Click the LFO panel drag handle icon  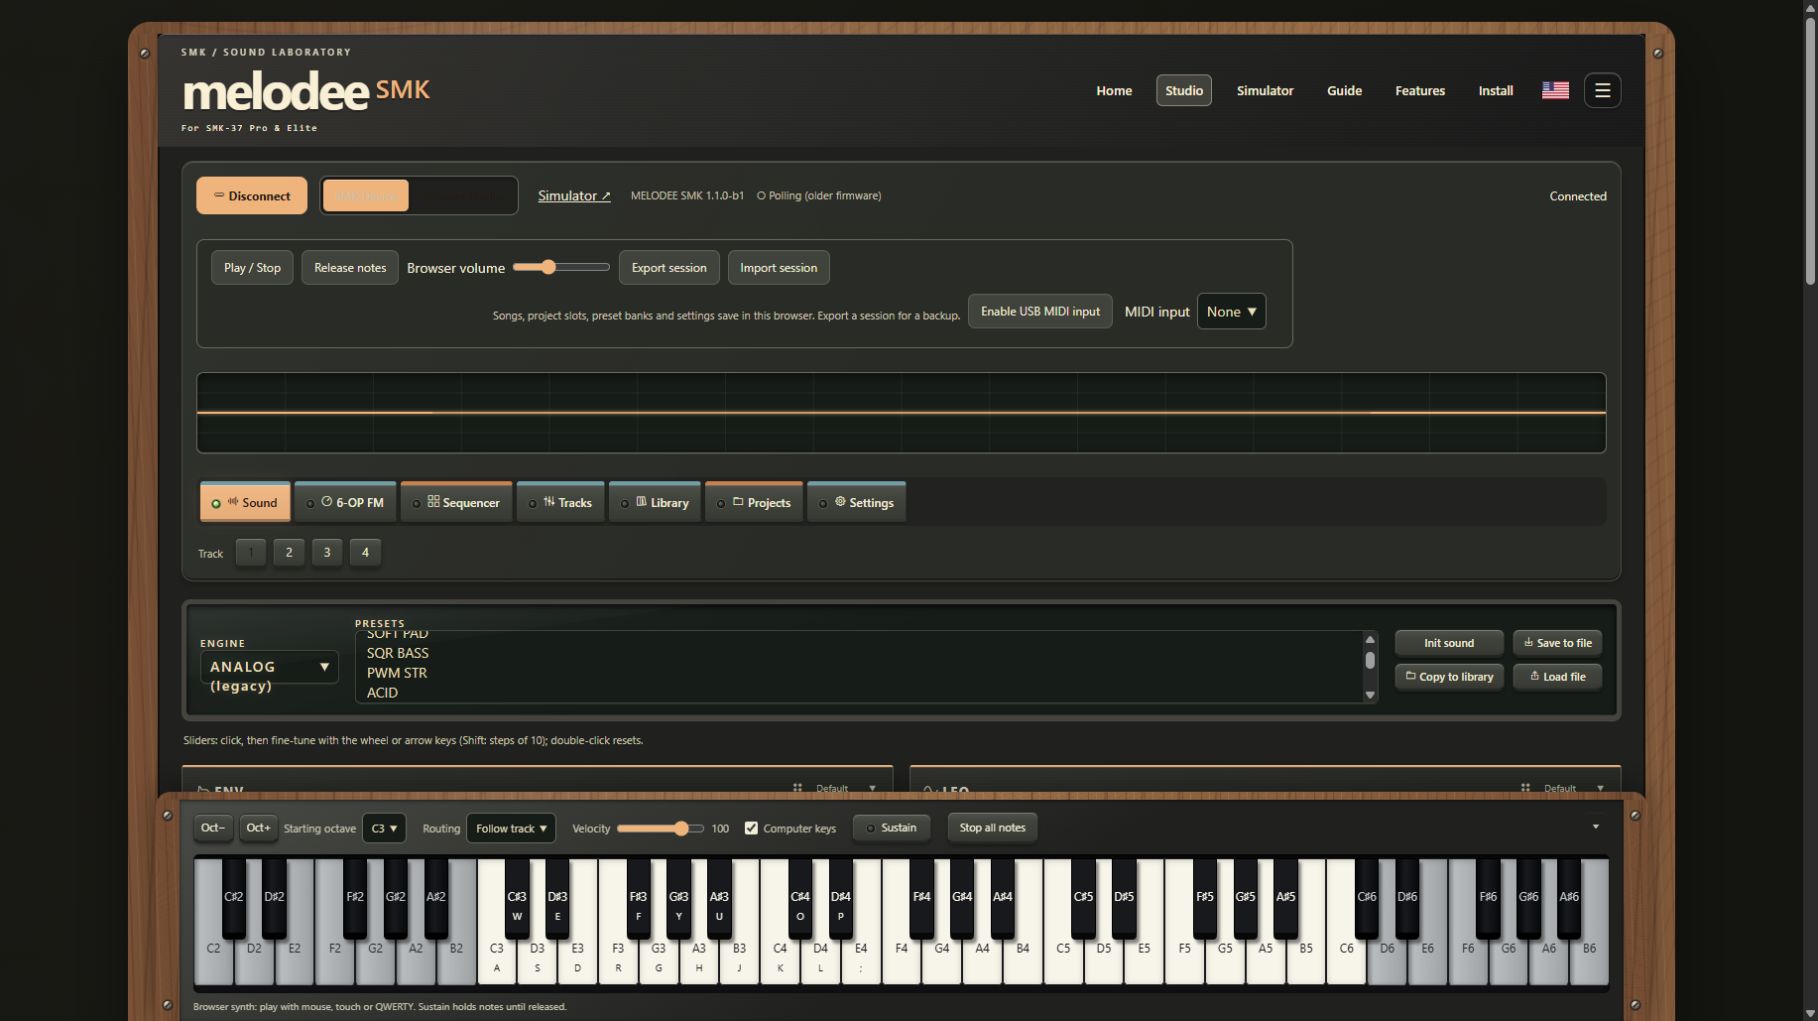tap(1525, 788)
